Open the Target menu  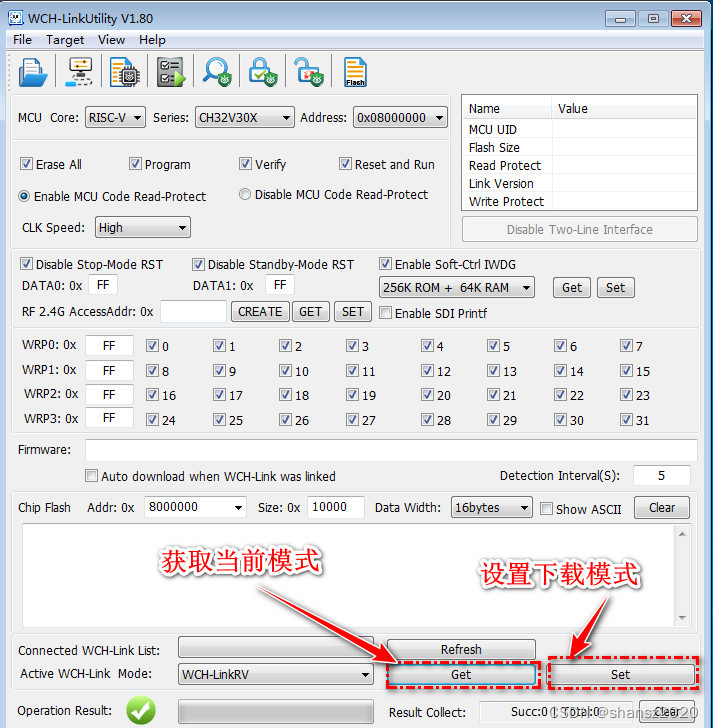(65, 40)
